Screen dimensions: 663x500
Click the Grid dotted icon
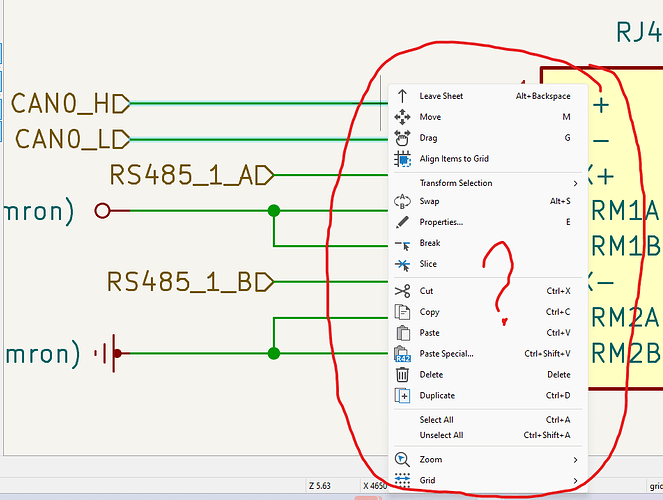(x=402, y=481)
